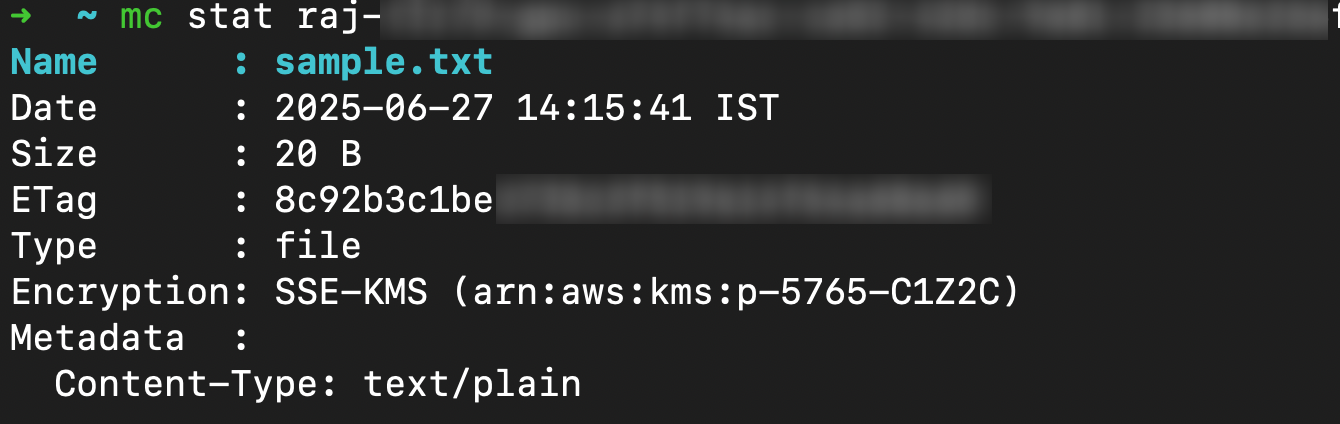
Task: Click the green mc command
Action: coord(141,17)
